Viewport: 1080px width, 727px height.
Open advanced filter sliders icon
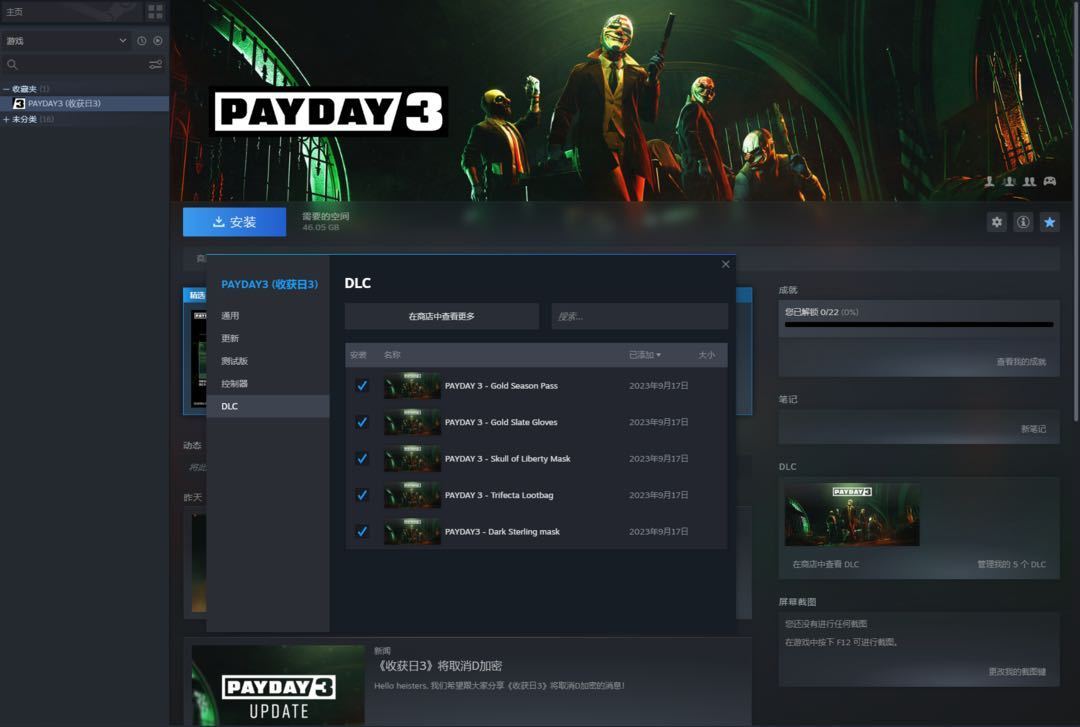[156, 64]
